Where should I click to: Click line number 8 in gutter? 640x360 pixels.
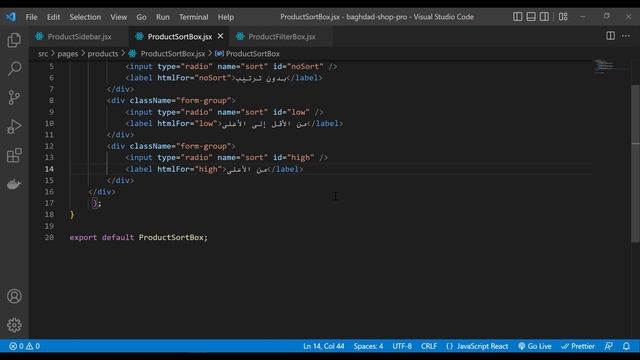pos(51,100)
